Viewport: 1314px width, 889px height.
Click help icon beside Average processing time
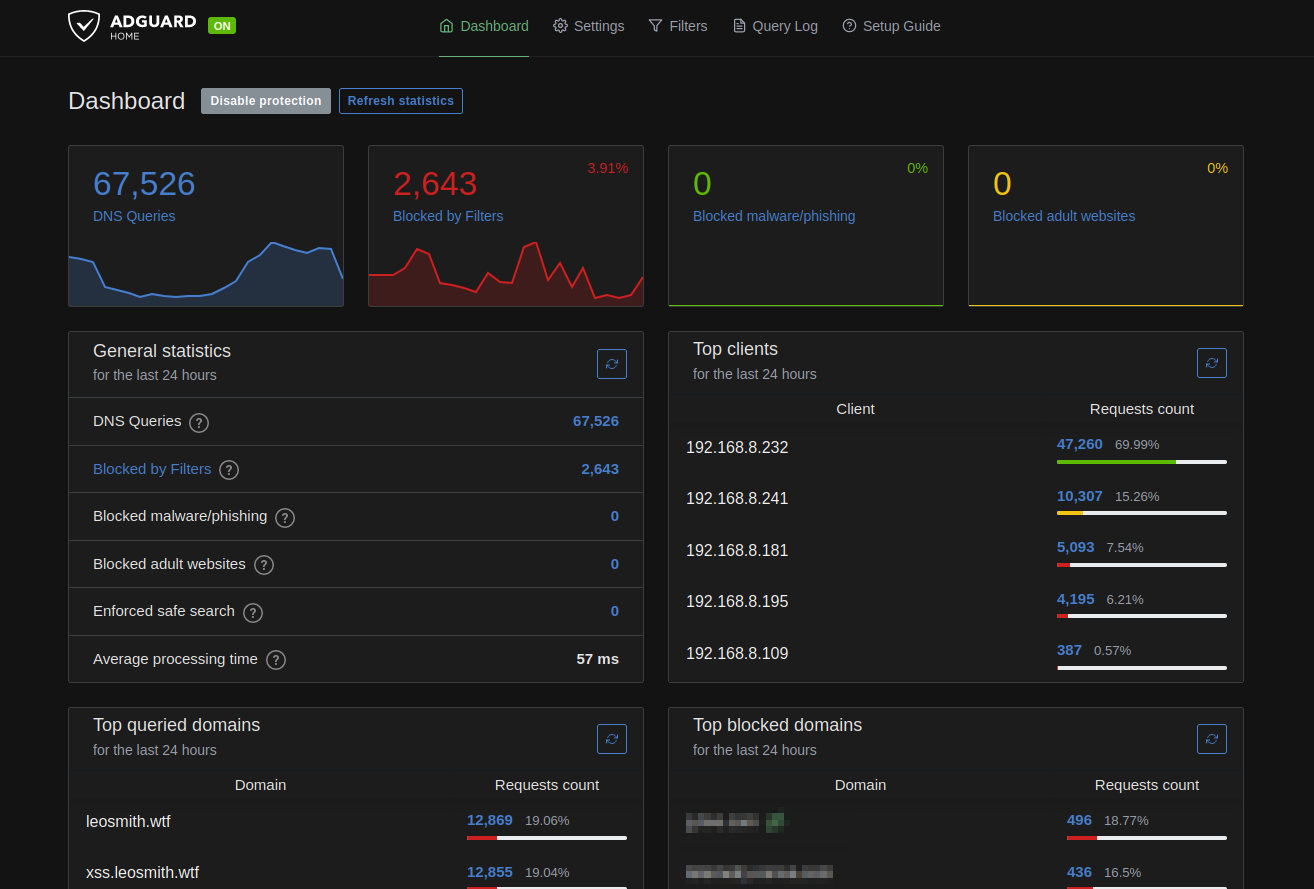(276, 660)
